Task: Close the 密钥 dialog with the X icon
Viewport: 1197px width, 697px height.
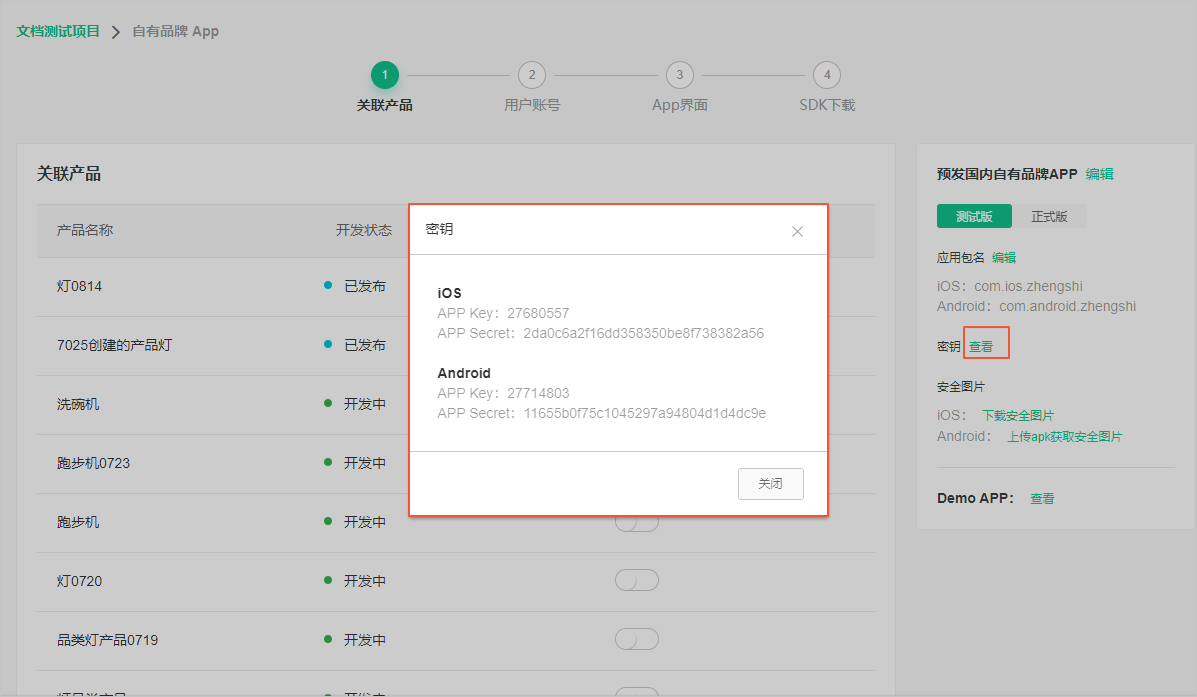Action: 797,231
